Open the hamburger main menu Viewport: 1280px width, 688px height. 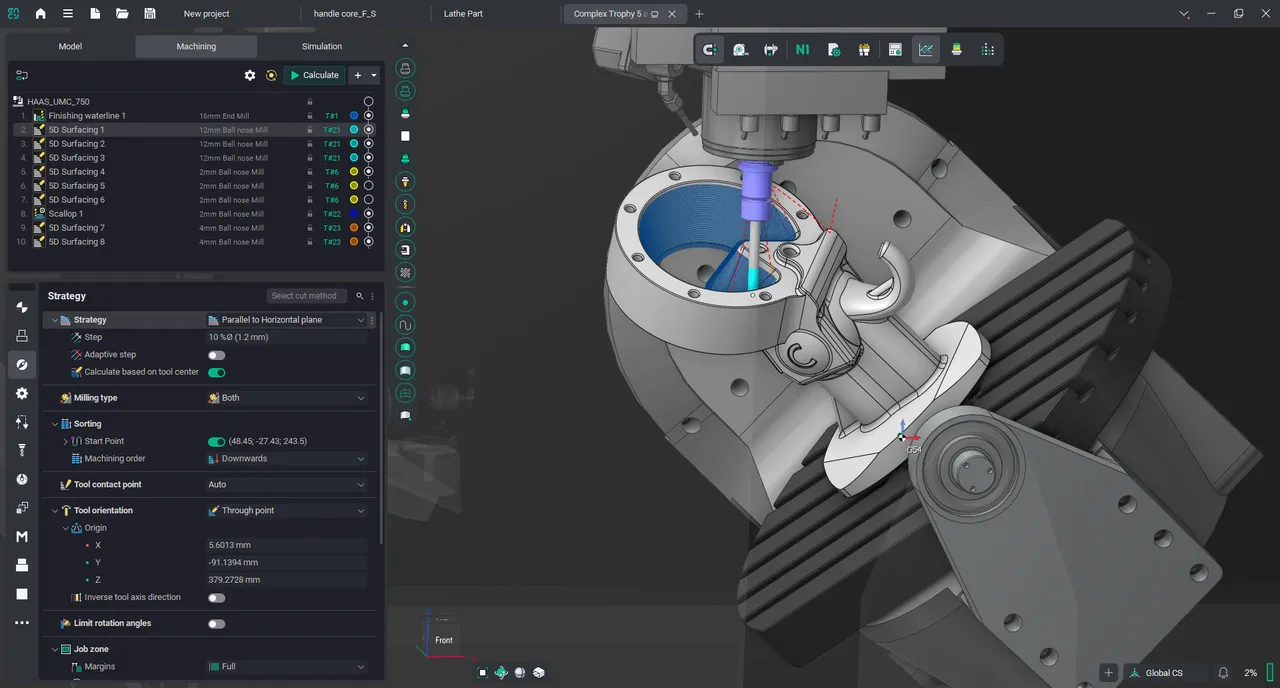[67, 14]
